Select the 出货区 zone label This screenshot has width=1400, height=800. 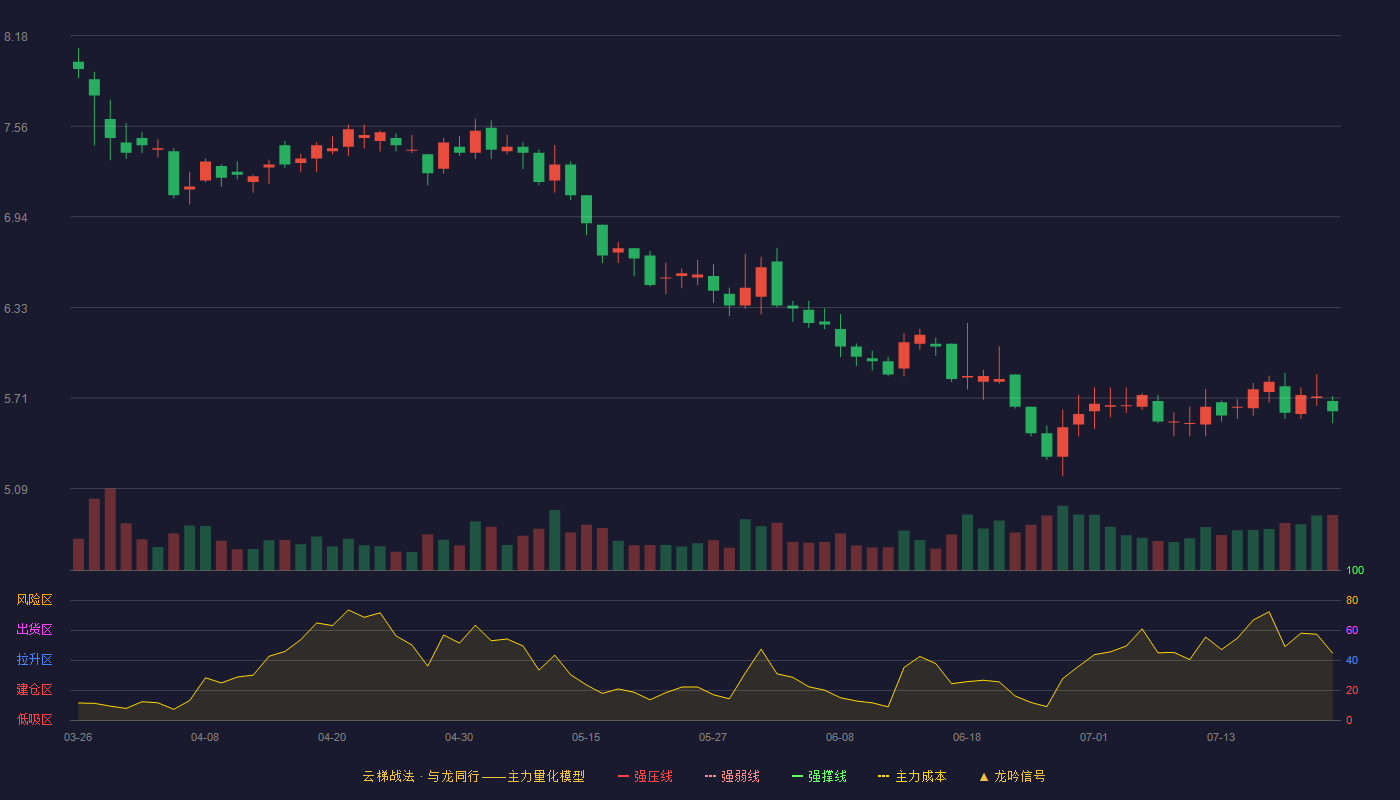click(34, 630)
